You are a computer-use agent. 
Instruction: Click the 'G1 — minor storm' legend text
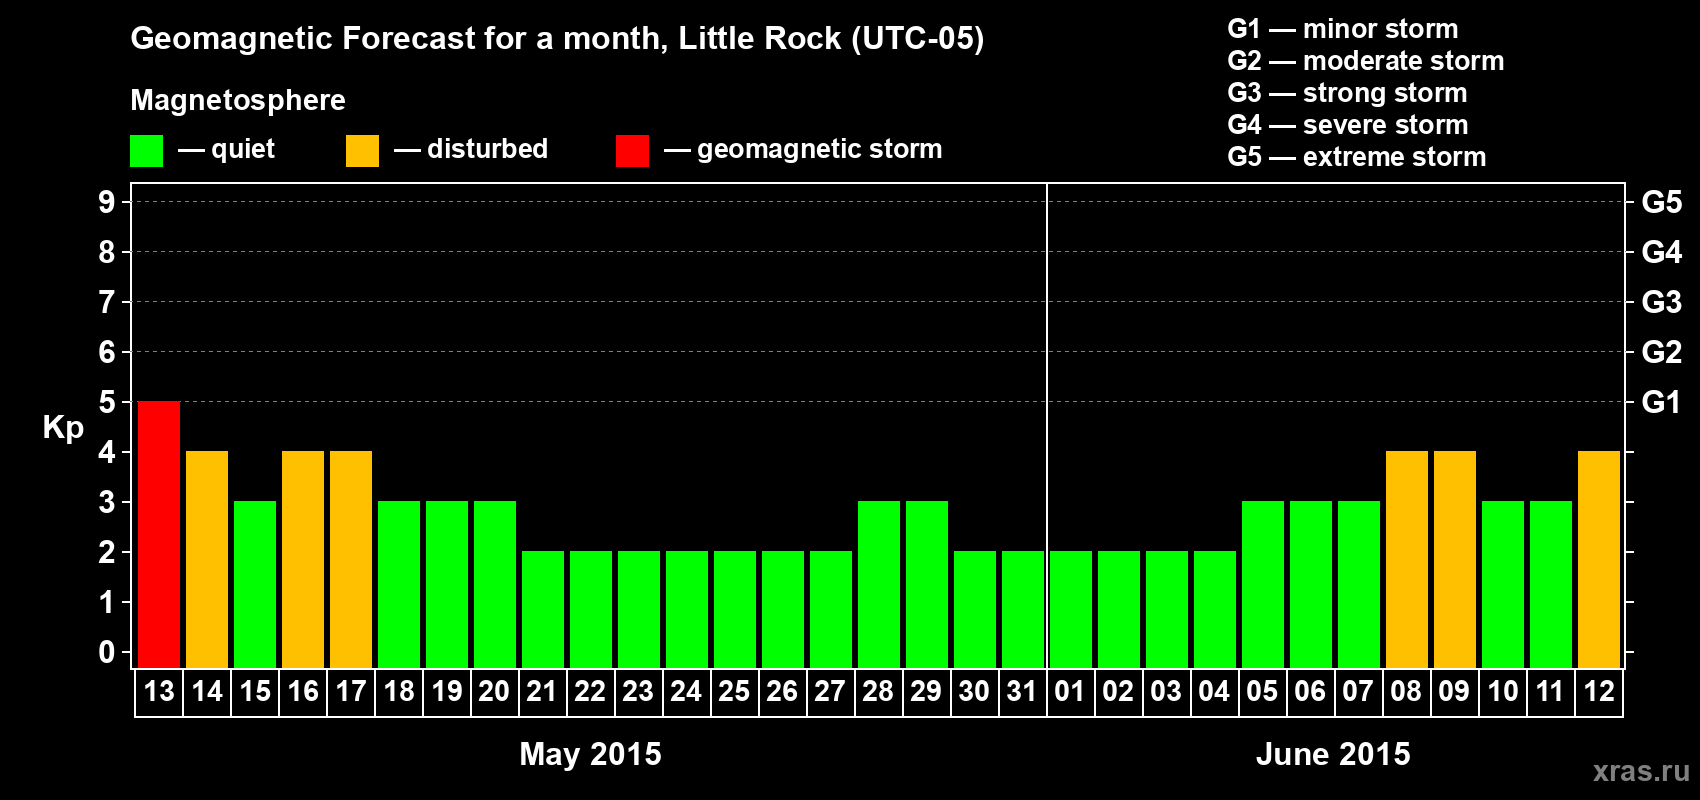pos(1343,29)
